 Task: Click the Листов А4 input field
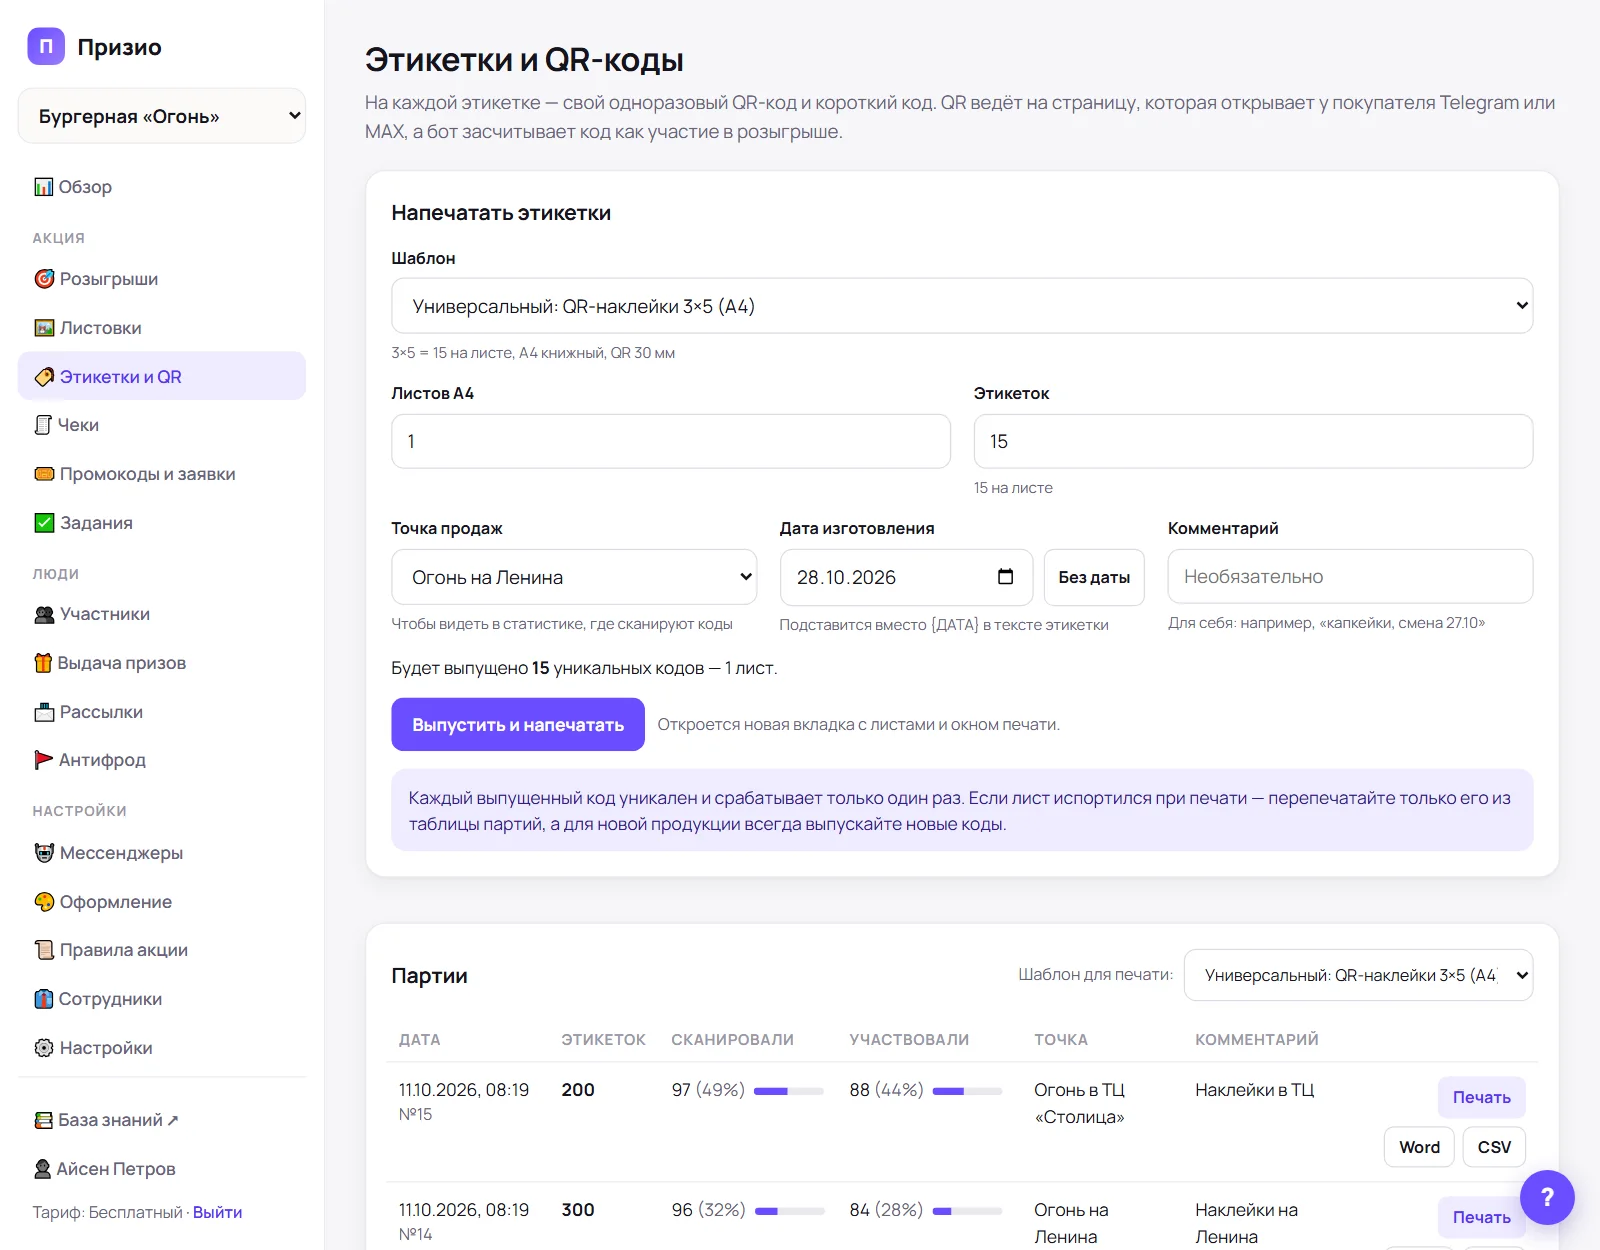(x=671, y=441)
